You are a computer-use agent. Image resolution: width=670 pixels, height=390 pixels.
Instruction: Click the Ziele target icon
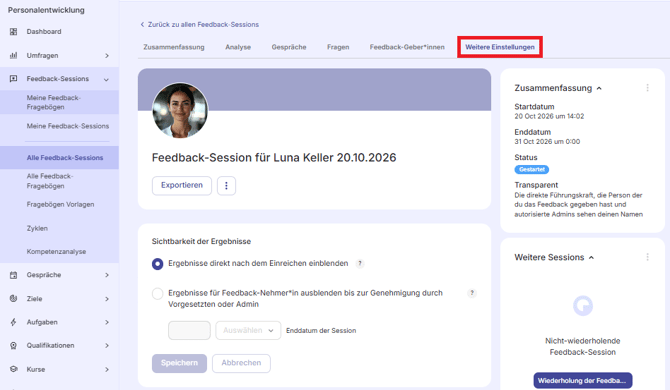[x=14, y=299]
